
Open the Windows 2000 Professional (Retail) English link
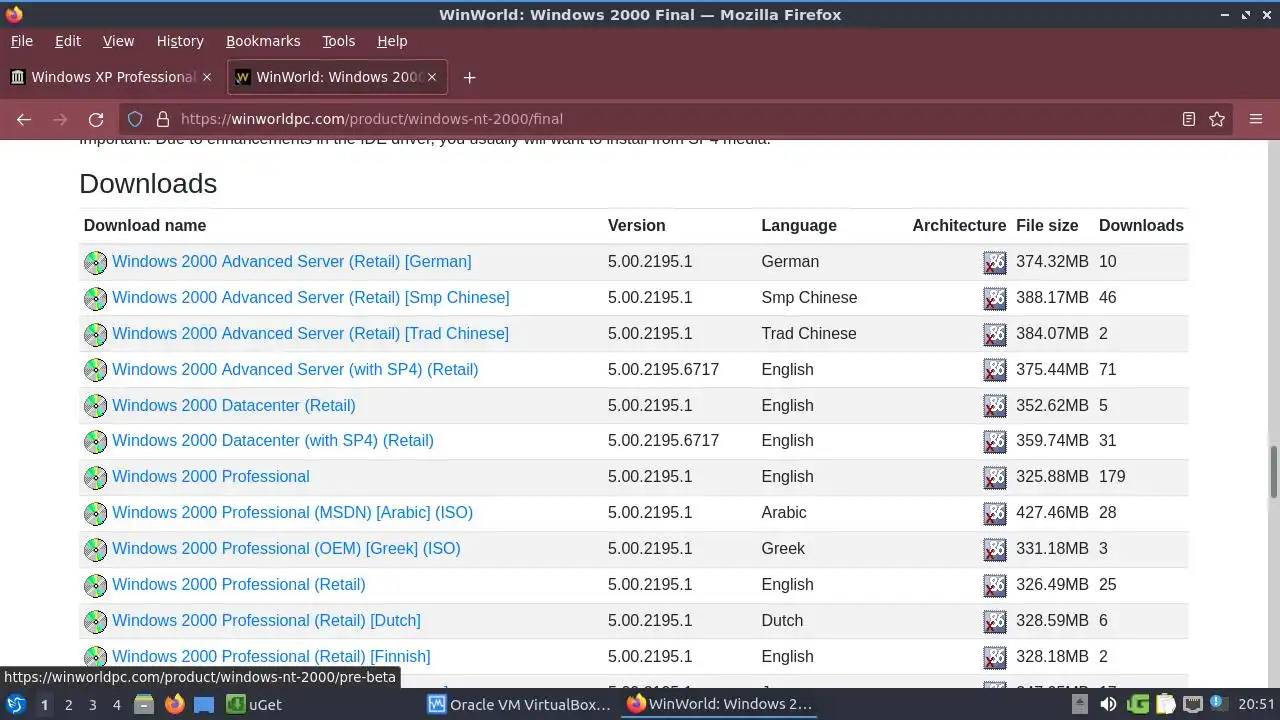point(239,585)
